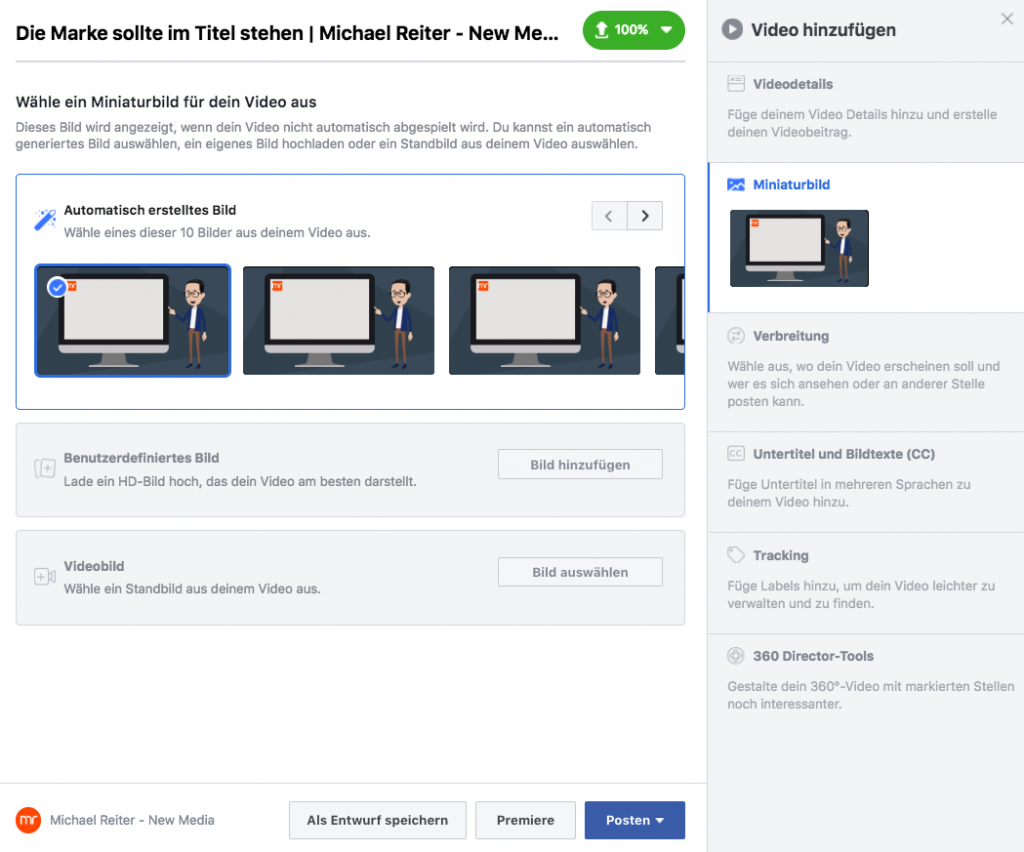This screenshot has width=1024, height=852.
Task: Click the custom image upload icon
Action: pos(44,468)
